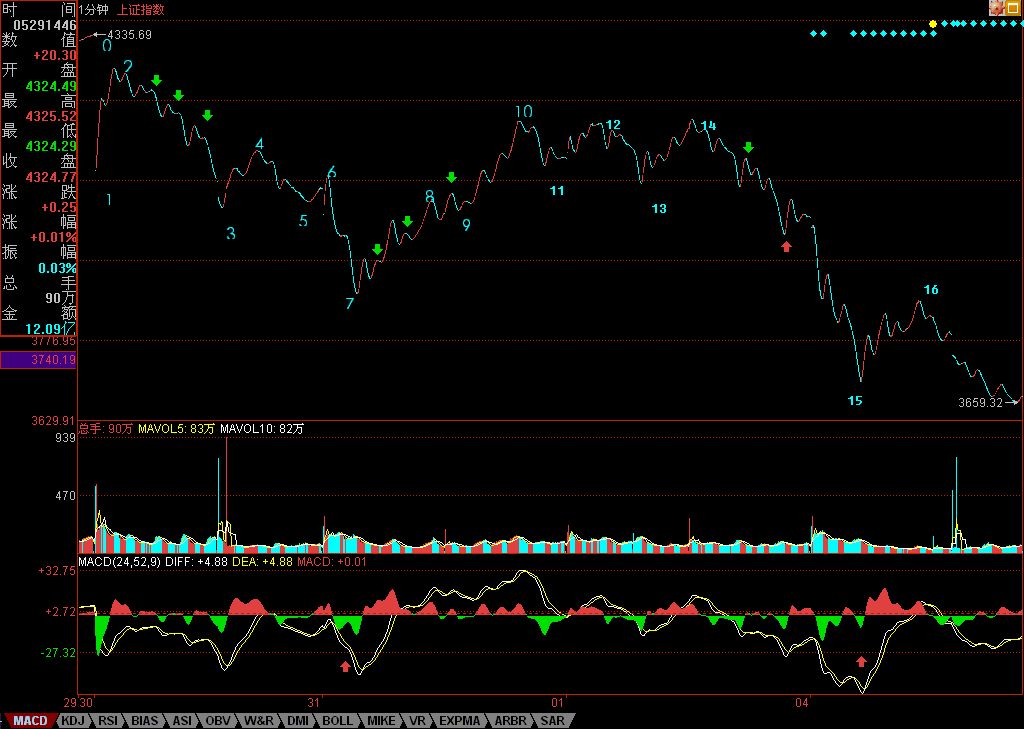
Task: Open the BOLL indicator tab
Action: pos(337,720)
